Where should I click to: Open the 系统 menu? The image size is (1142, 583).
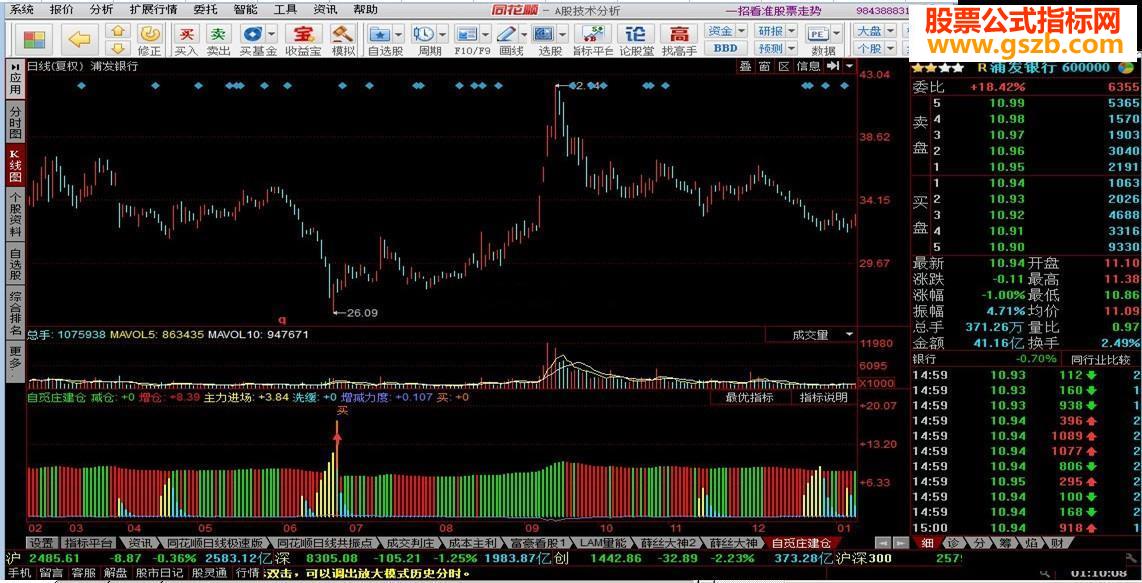pos(22,9)
